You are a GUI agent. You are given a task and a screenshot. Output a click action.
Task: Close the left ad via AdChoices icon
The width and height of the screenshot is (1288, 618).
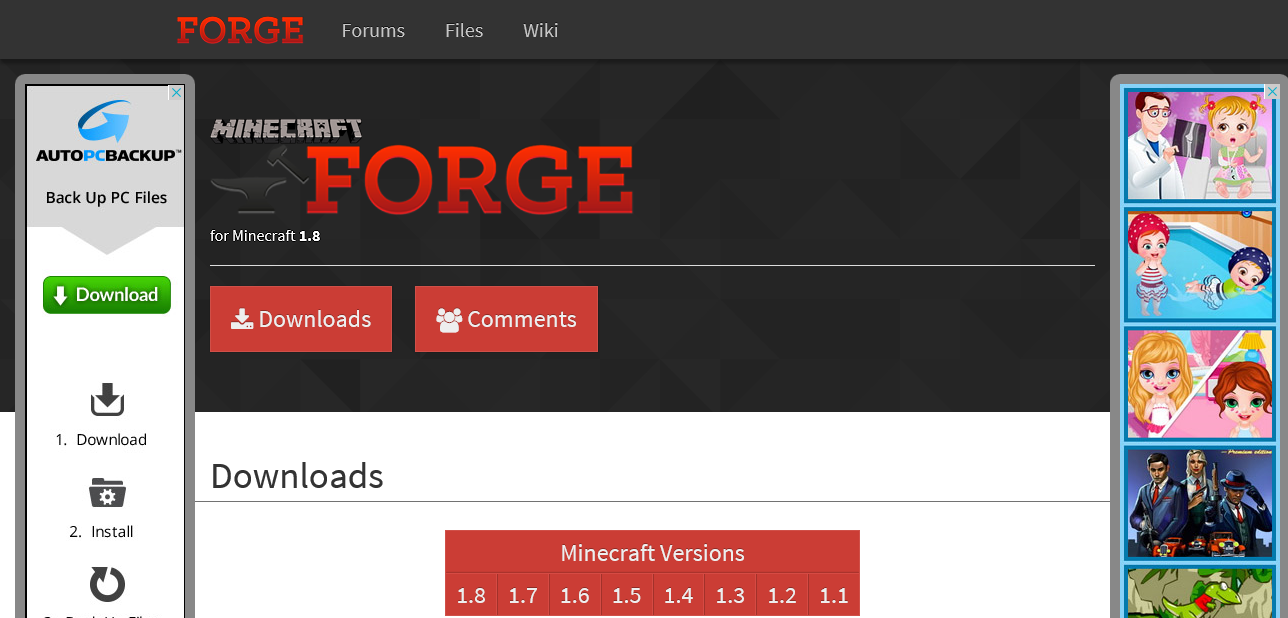[176, 93]
